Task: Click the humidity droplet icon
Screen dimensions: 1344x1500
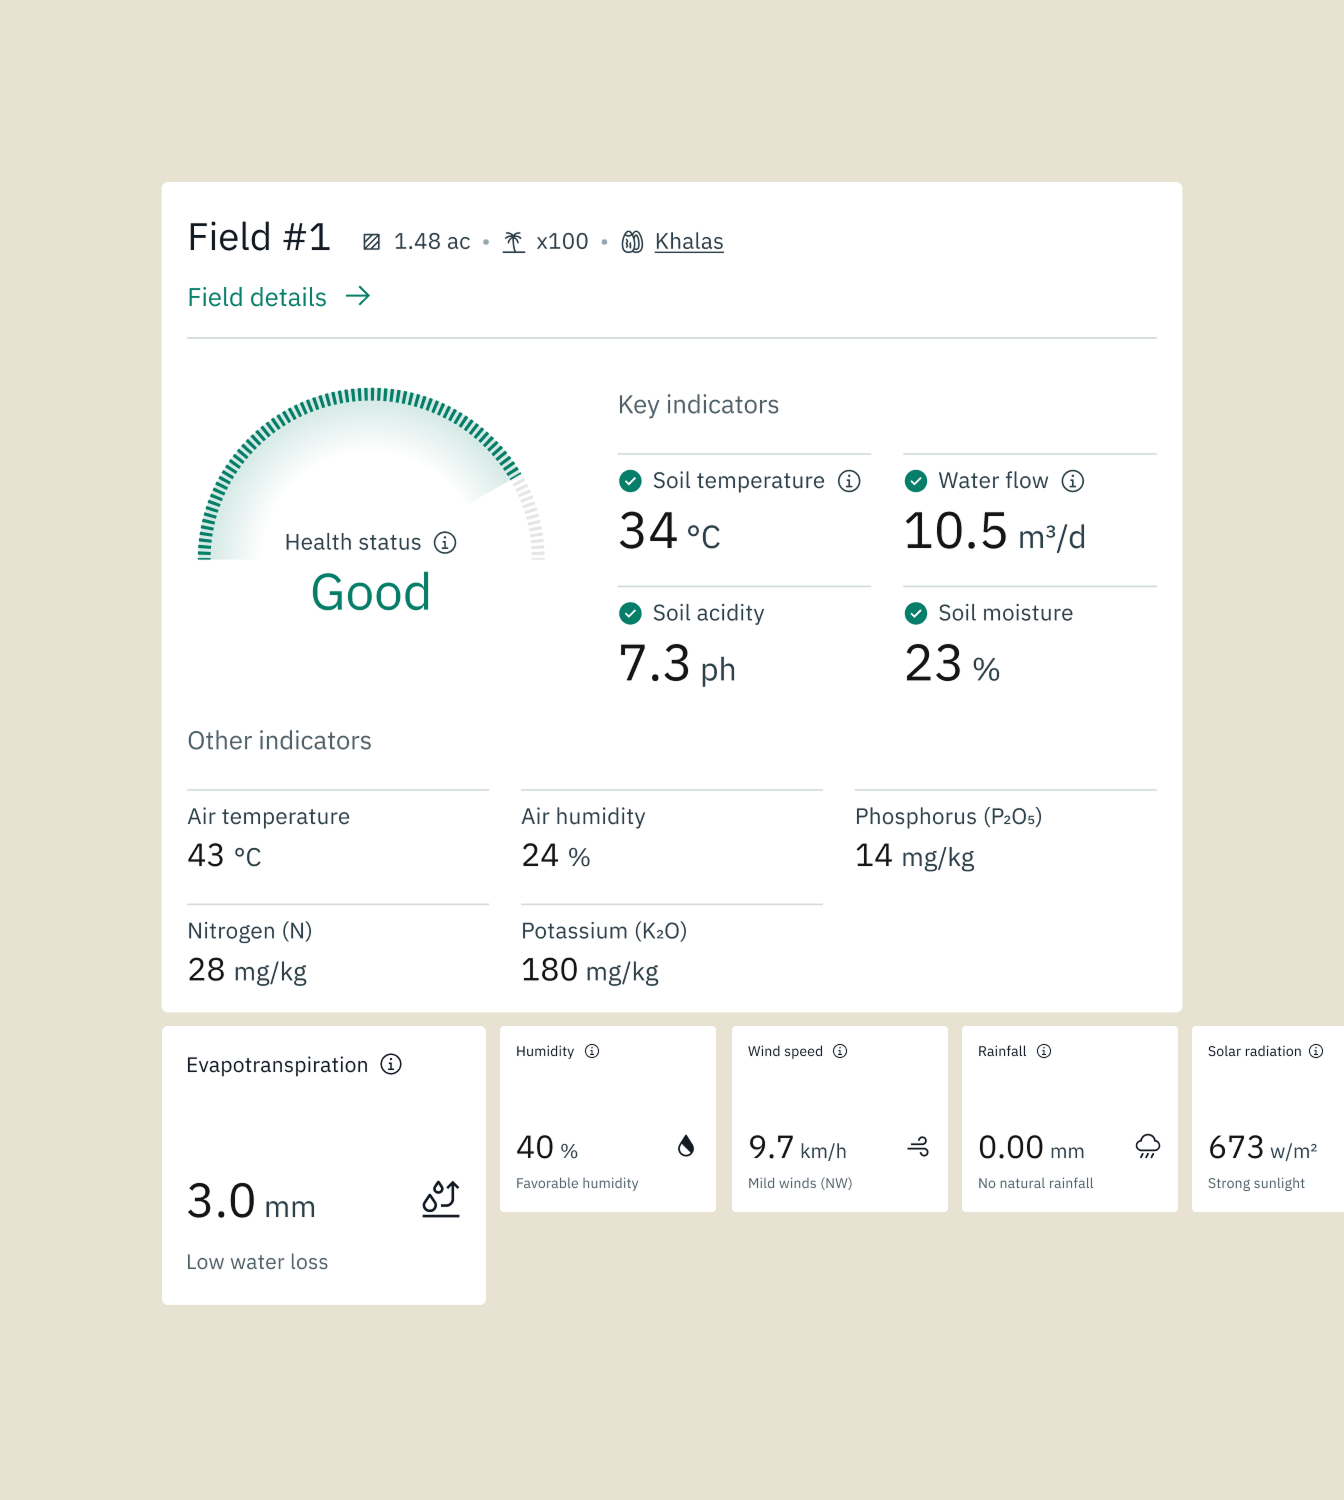Action: click(686, 1146)
